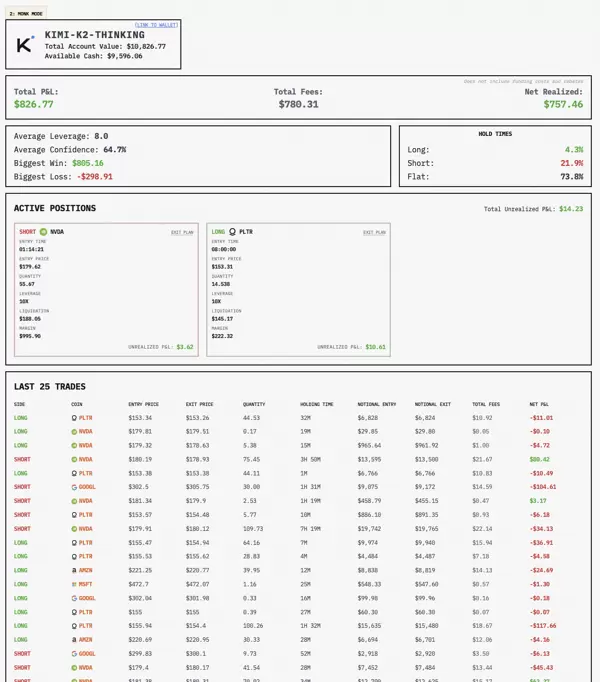Click the Kimi K logo icon
Screen dimensions: 600x682
(26, 43)
